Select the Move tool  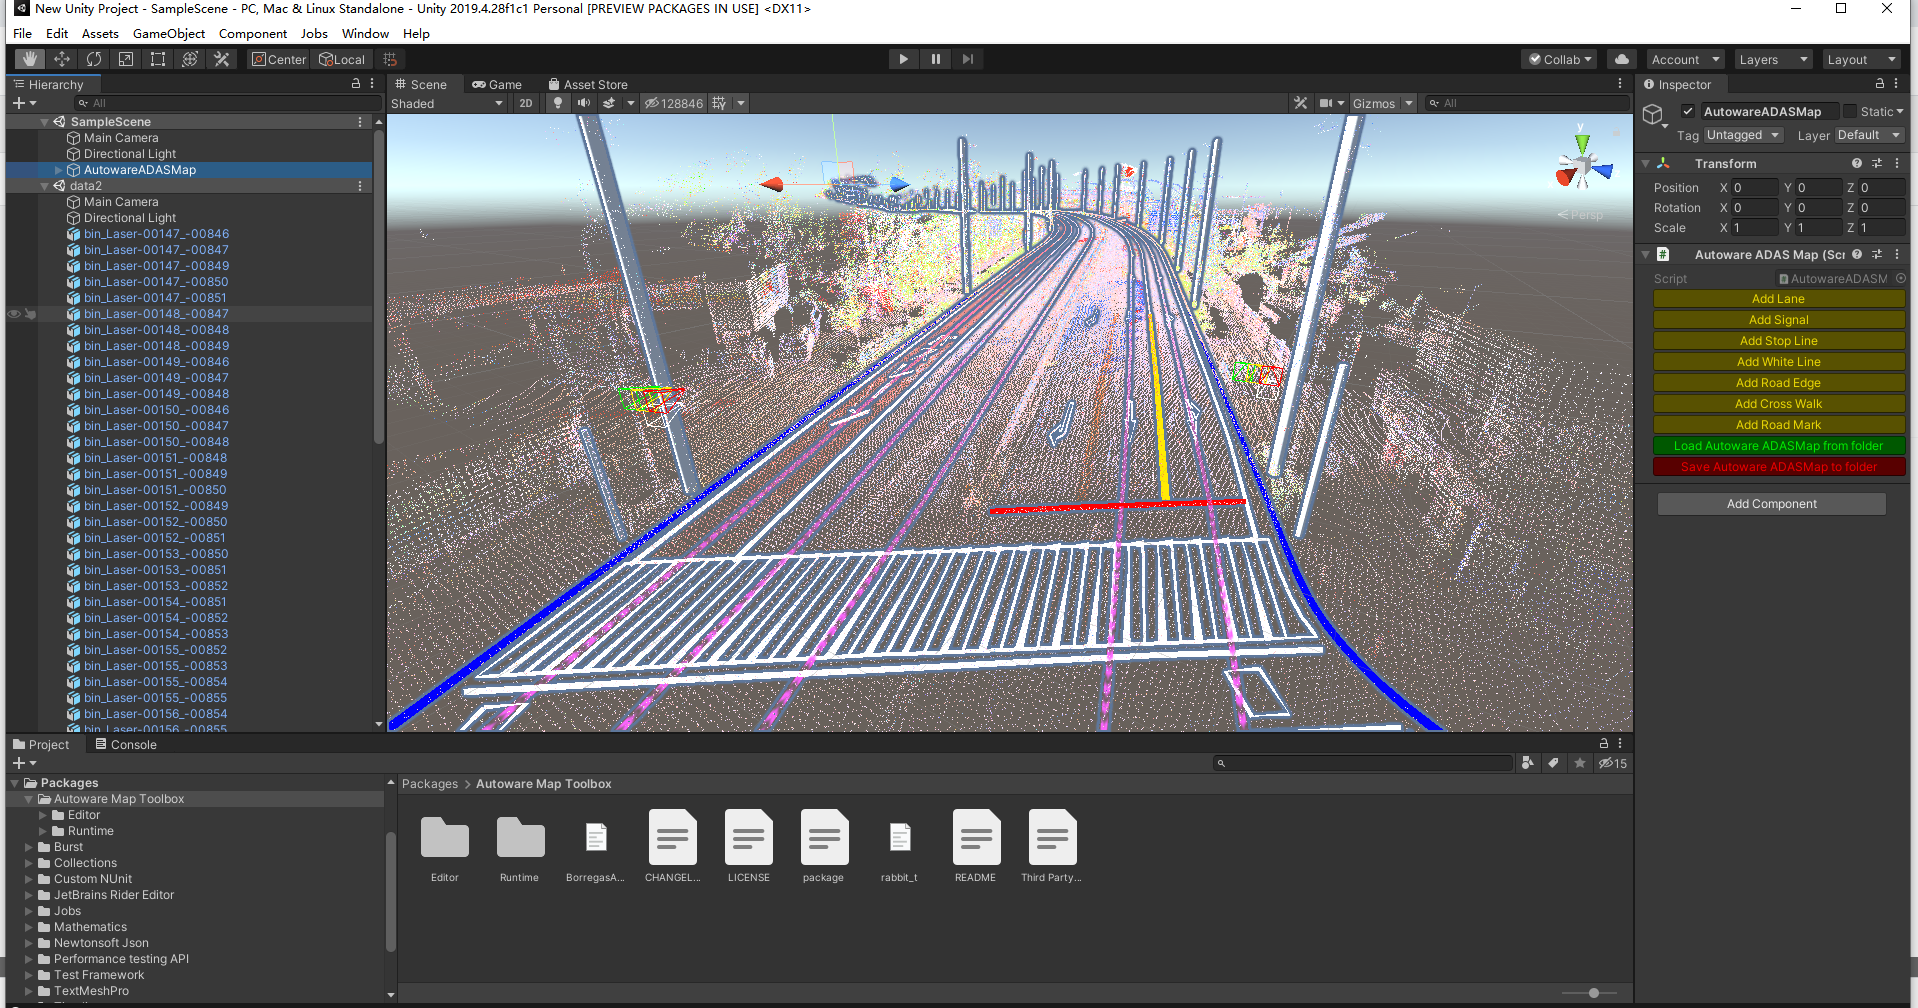click(61, 59)
